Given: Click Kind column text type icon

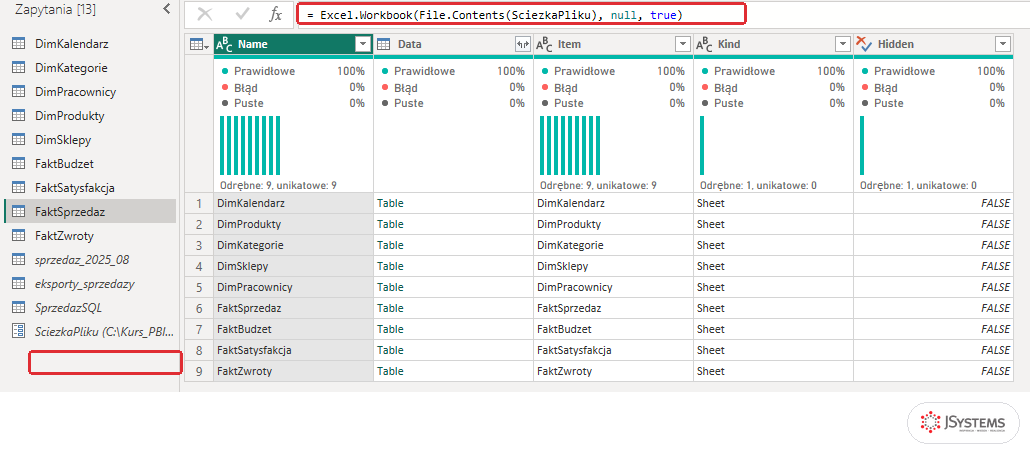Looking at the screenshot, I should point(704,44).
